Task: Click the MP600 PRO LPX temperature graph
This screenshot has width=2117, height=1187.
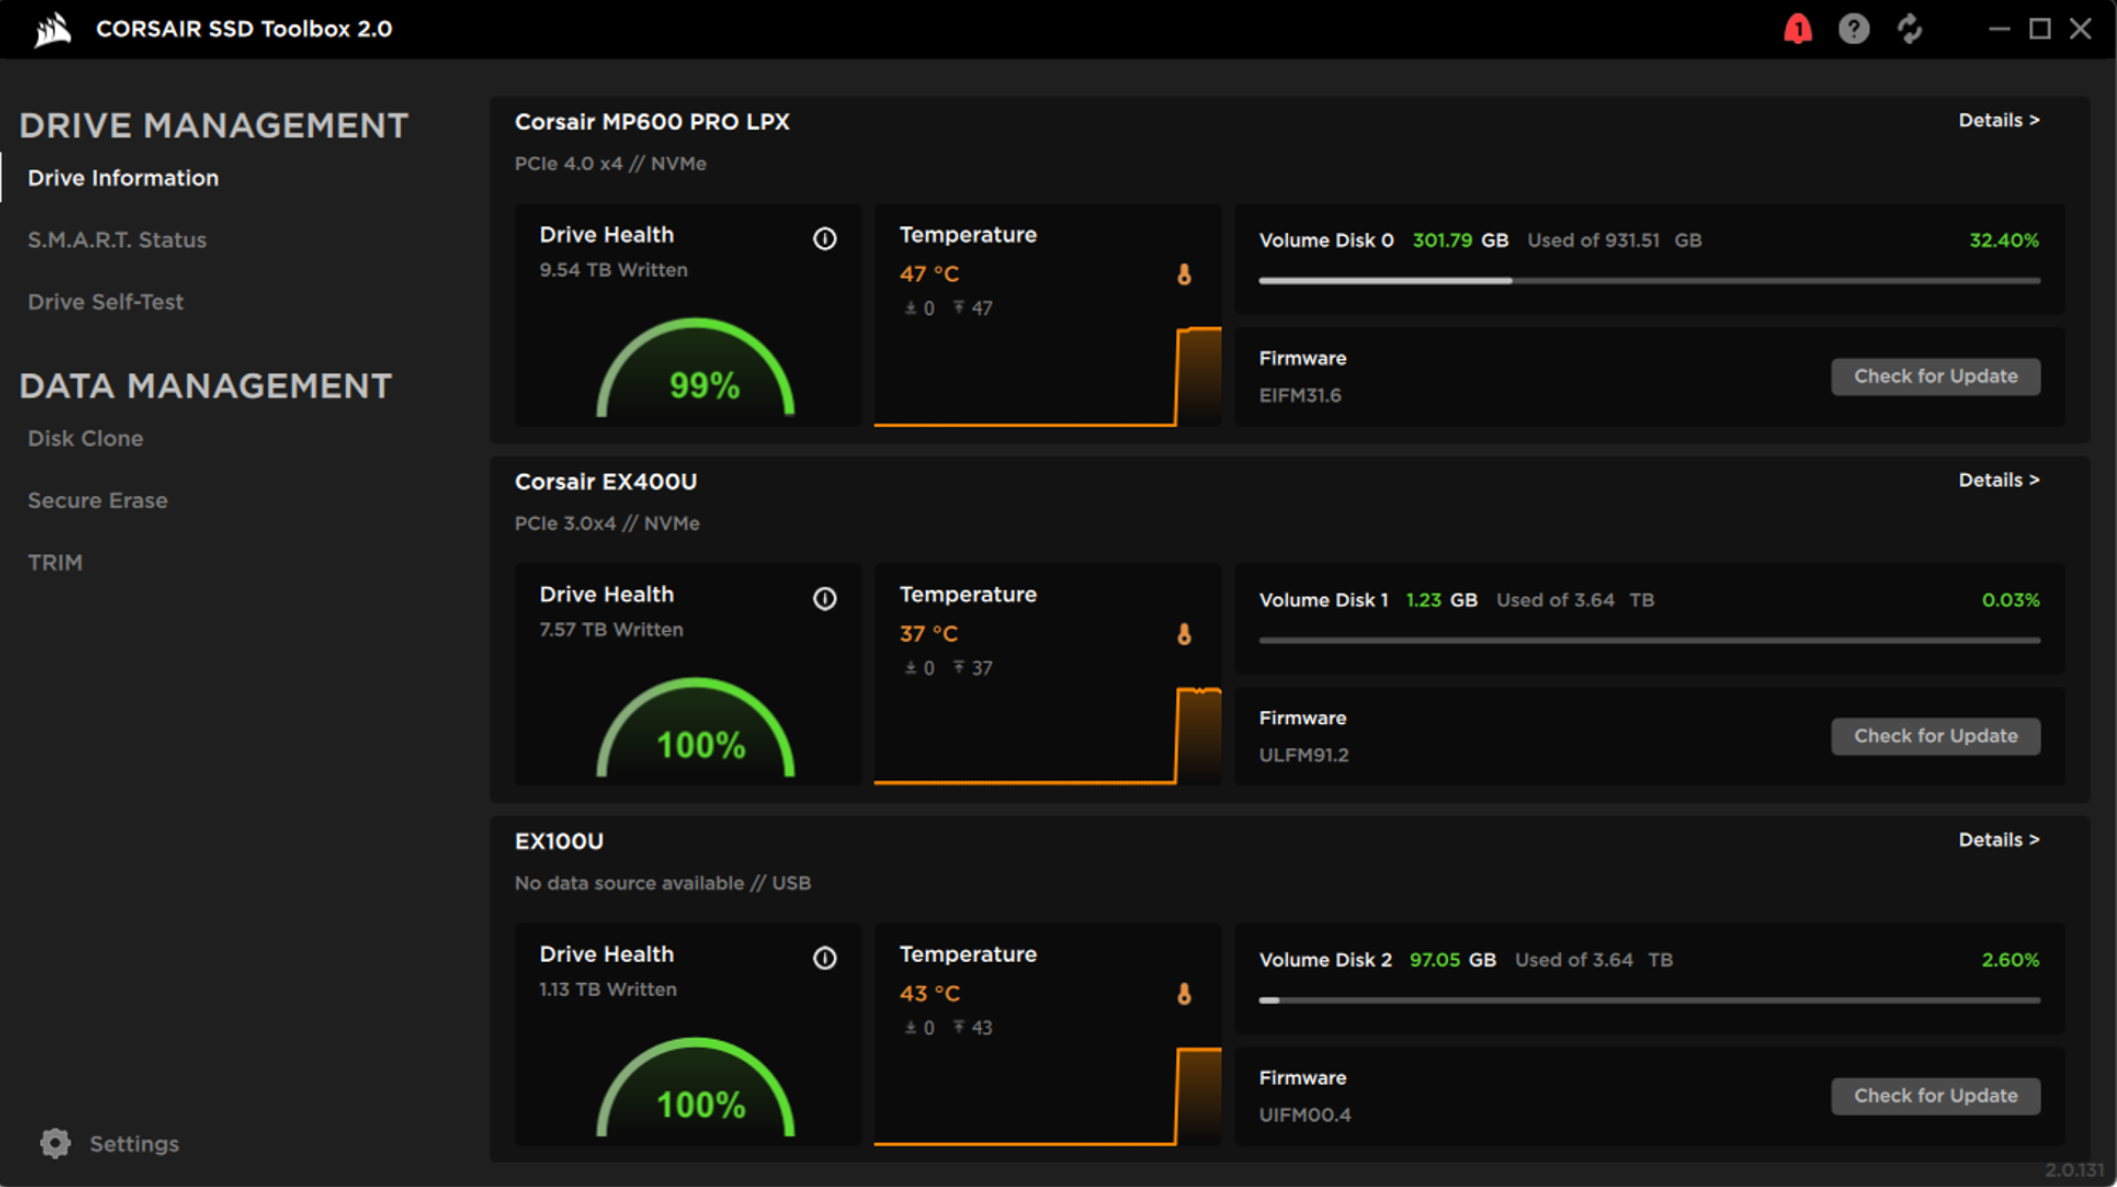Action: pos(1047,376)
